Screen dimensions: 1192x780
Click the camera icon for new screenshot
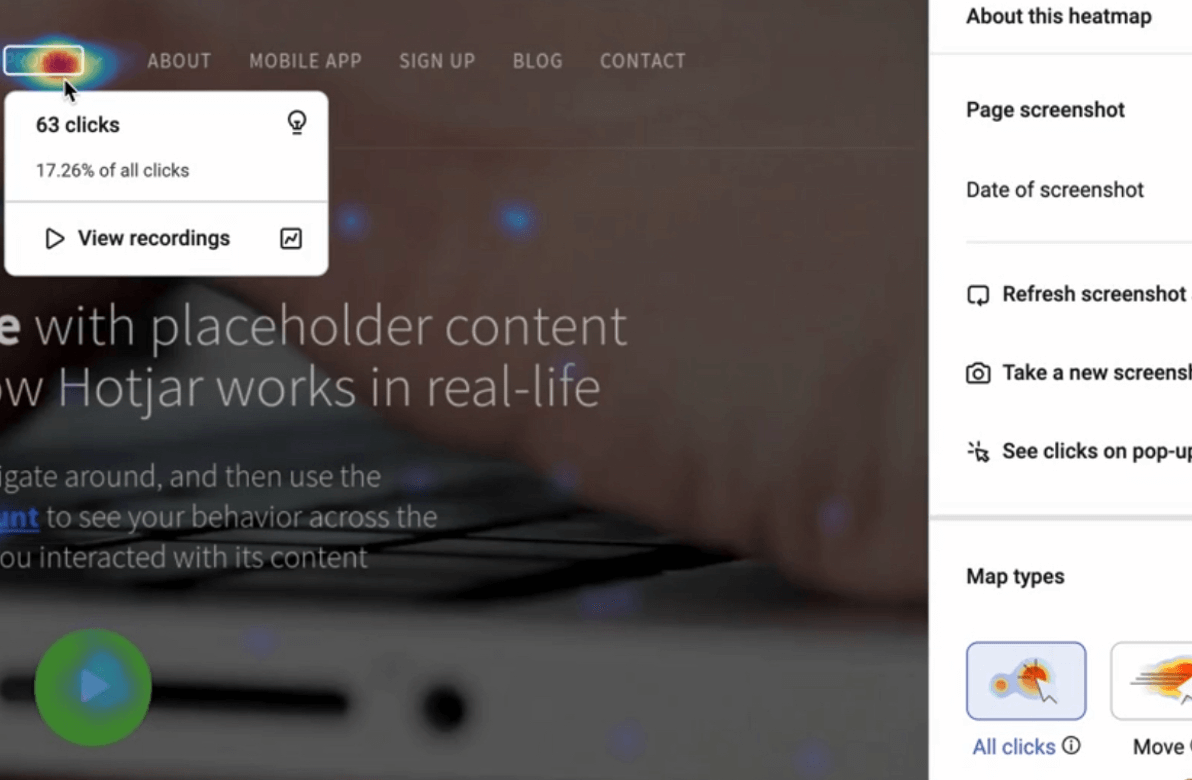[978, 373]
